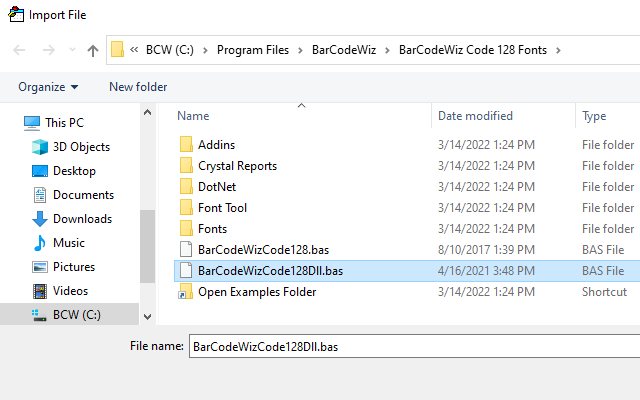Screen dimensions: 640x400
Task: Select Videos in the navigation pane
Action: [70, 291]
